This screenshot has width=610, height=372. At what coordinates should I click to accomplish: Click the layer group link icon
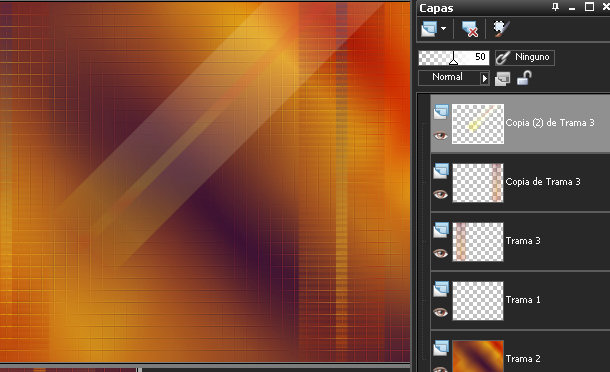[502, 79]
